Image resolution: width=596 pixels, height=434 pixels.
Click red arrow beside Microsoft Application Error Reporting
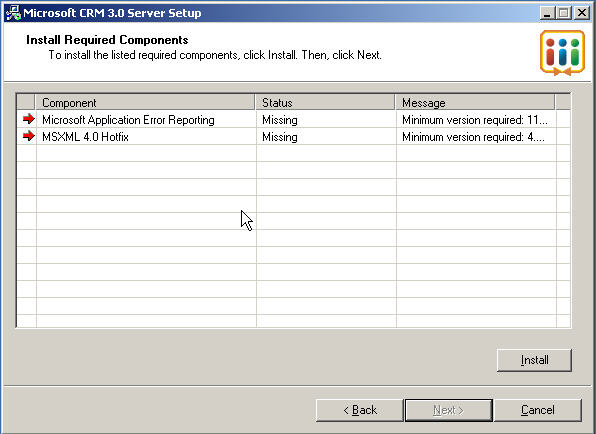coord(29,119)
